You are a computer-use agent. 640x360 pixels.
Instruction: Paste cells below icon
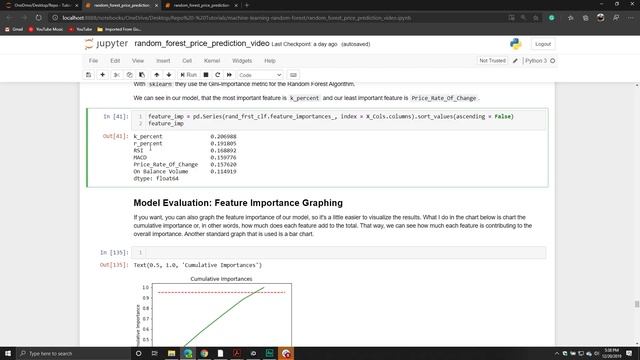coord(142,75)
